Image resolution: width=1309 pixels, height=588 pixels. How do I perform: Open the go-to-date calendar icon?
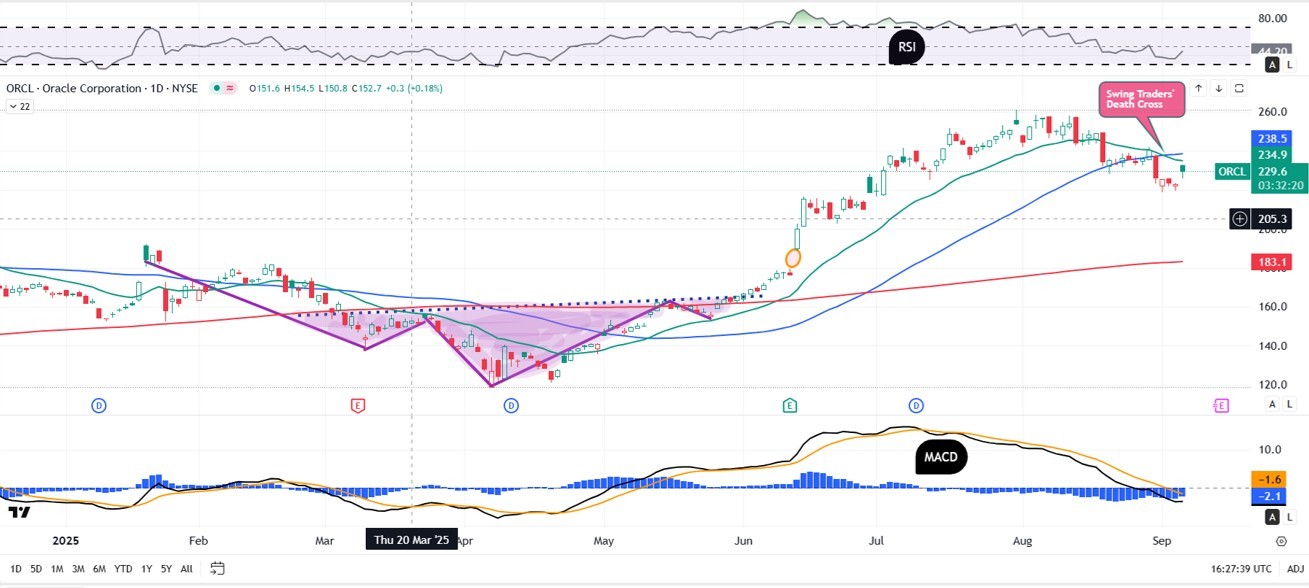(x=217, y=568)
